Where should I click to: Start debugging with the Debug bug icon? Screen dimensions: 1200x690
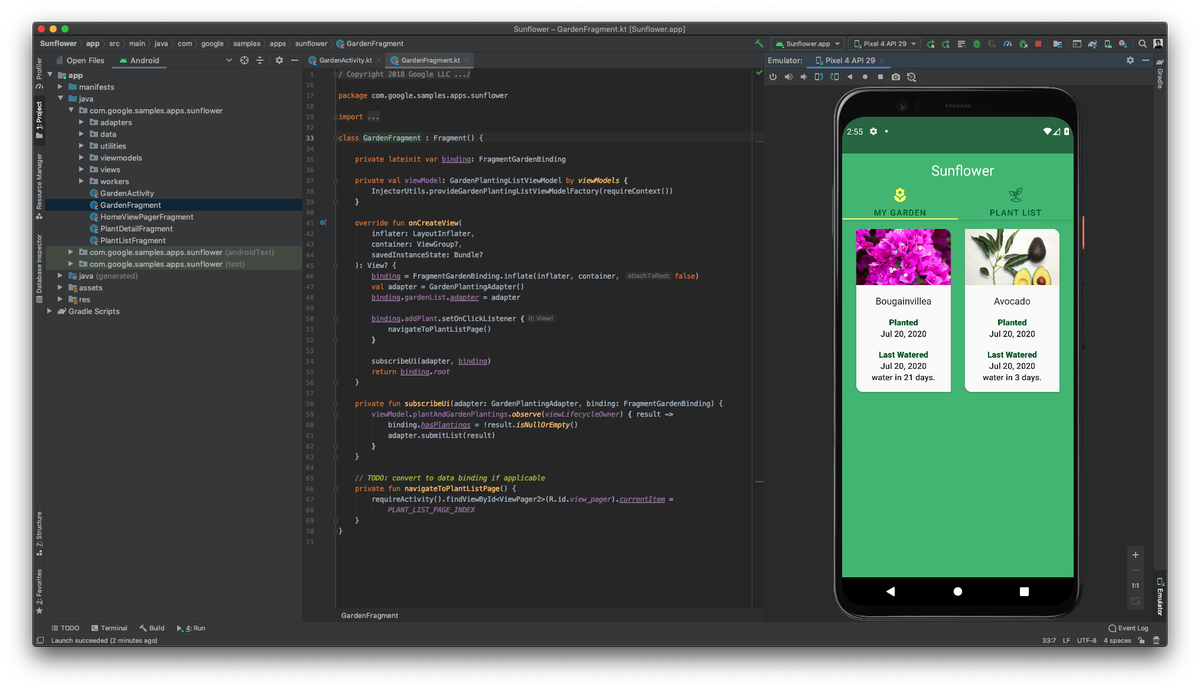tap(977, 44)
